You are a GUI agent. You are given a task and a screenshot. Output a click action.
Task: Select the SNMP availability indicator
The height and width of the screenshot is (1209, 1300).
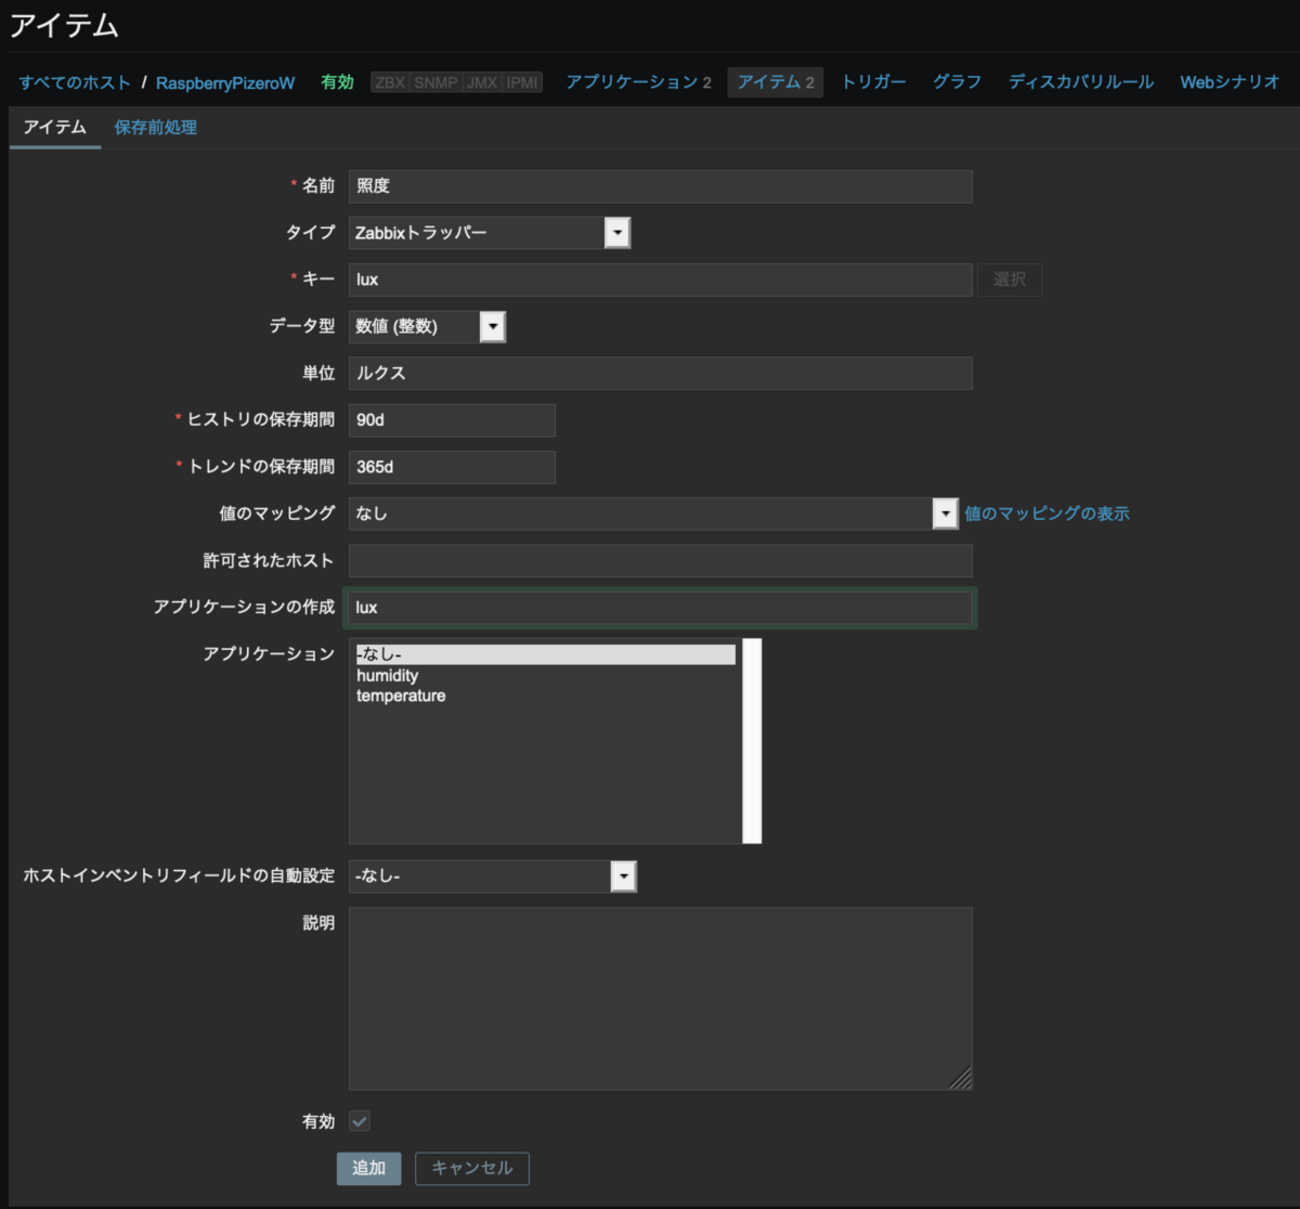point(436,82)
